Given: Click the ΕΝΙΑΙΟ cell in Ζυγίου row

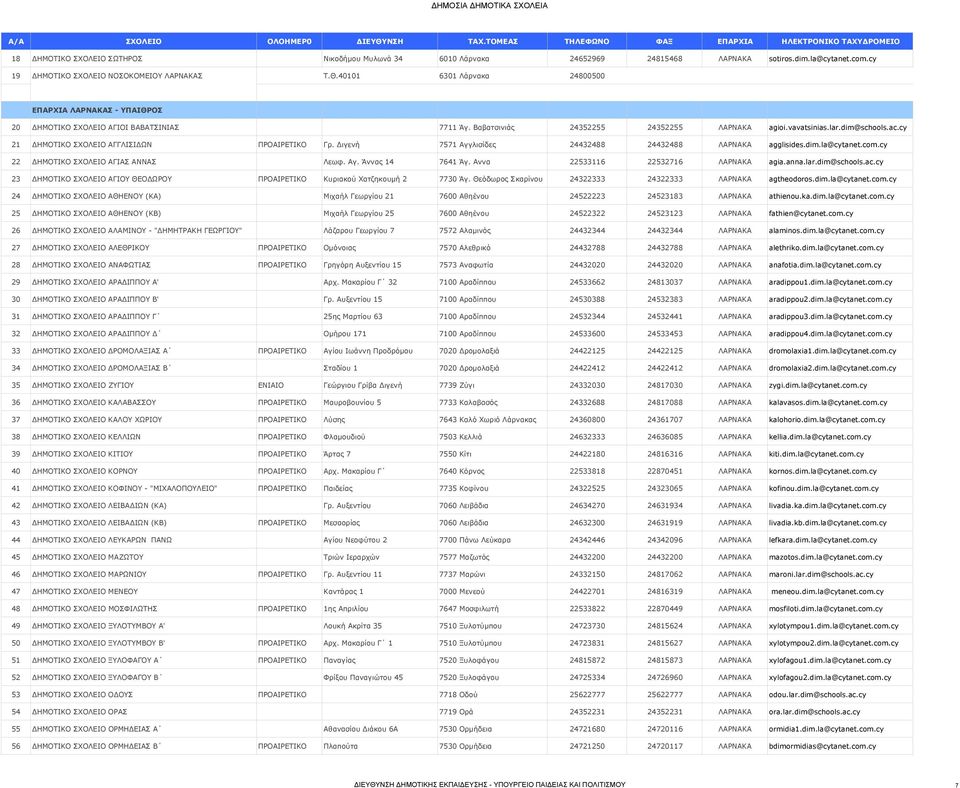Looking at the screenshot, I should click(x=271, y=385).
